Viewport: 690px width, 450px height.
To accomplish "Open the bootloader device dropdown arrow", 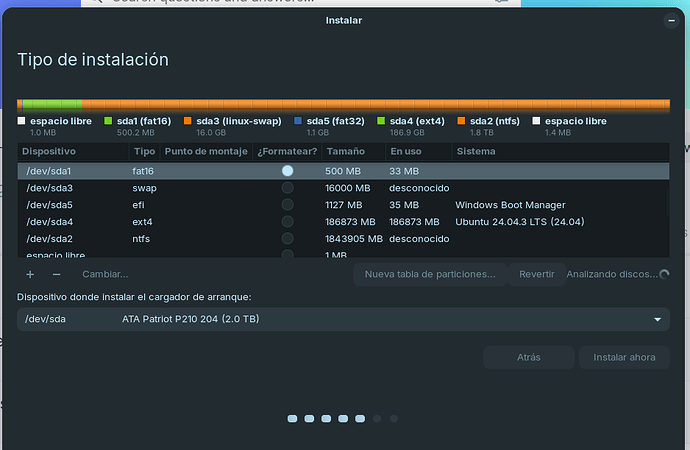I will 657,319.
